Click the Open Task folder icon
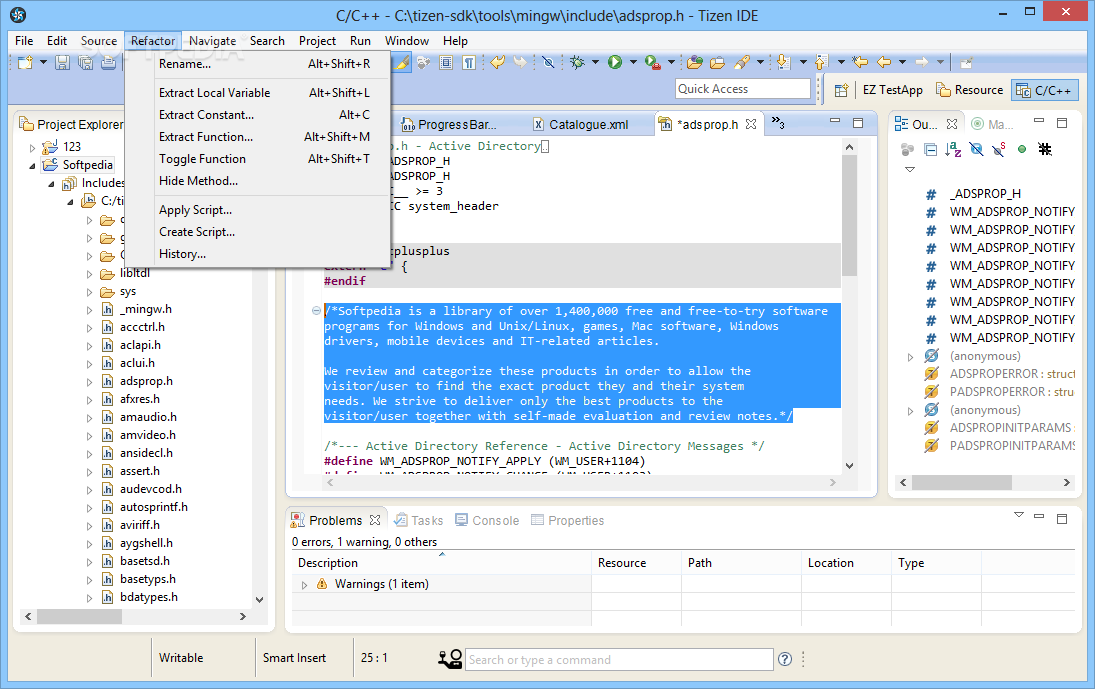This screenshot has width=1095, height=689. [717, 63]
